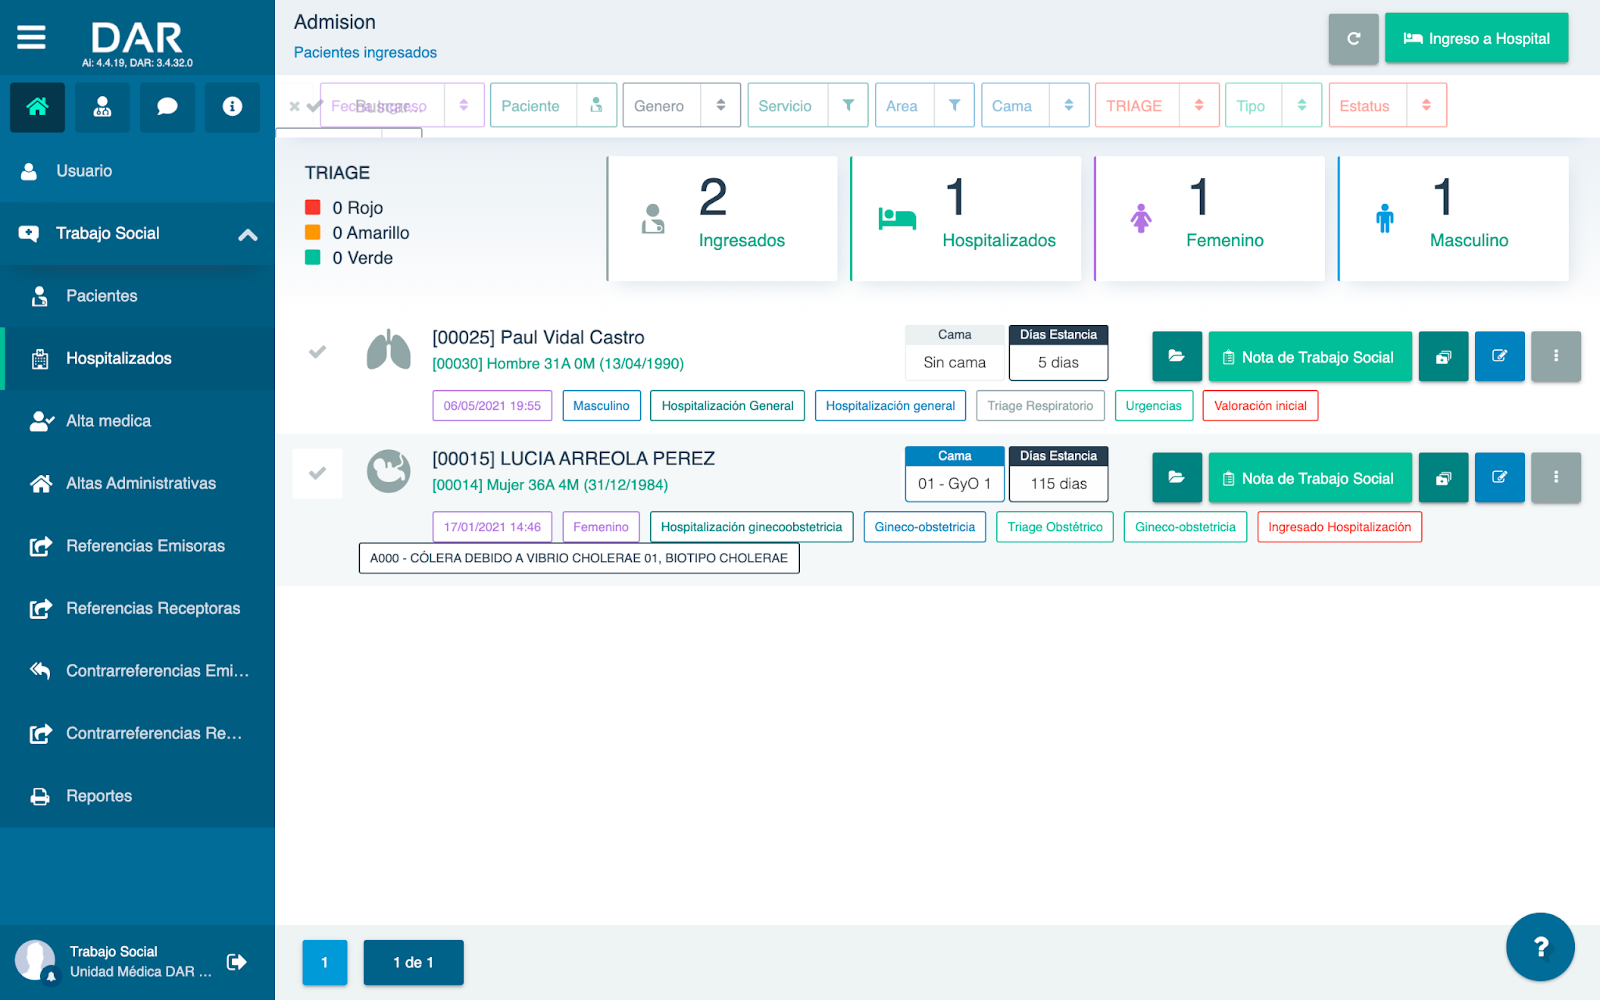
Task: Click the Paciente filter input field
Action: (x=534, y=105)
